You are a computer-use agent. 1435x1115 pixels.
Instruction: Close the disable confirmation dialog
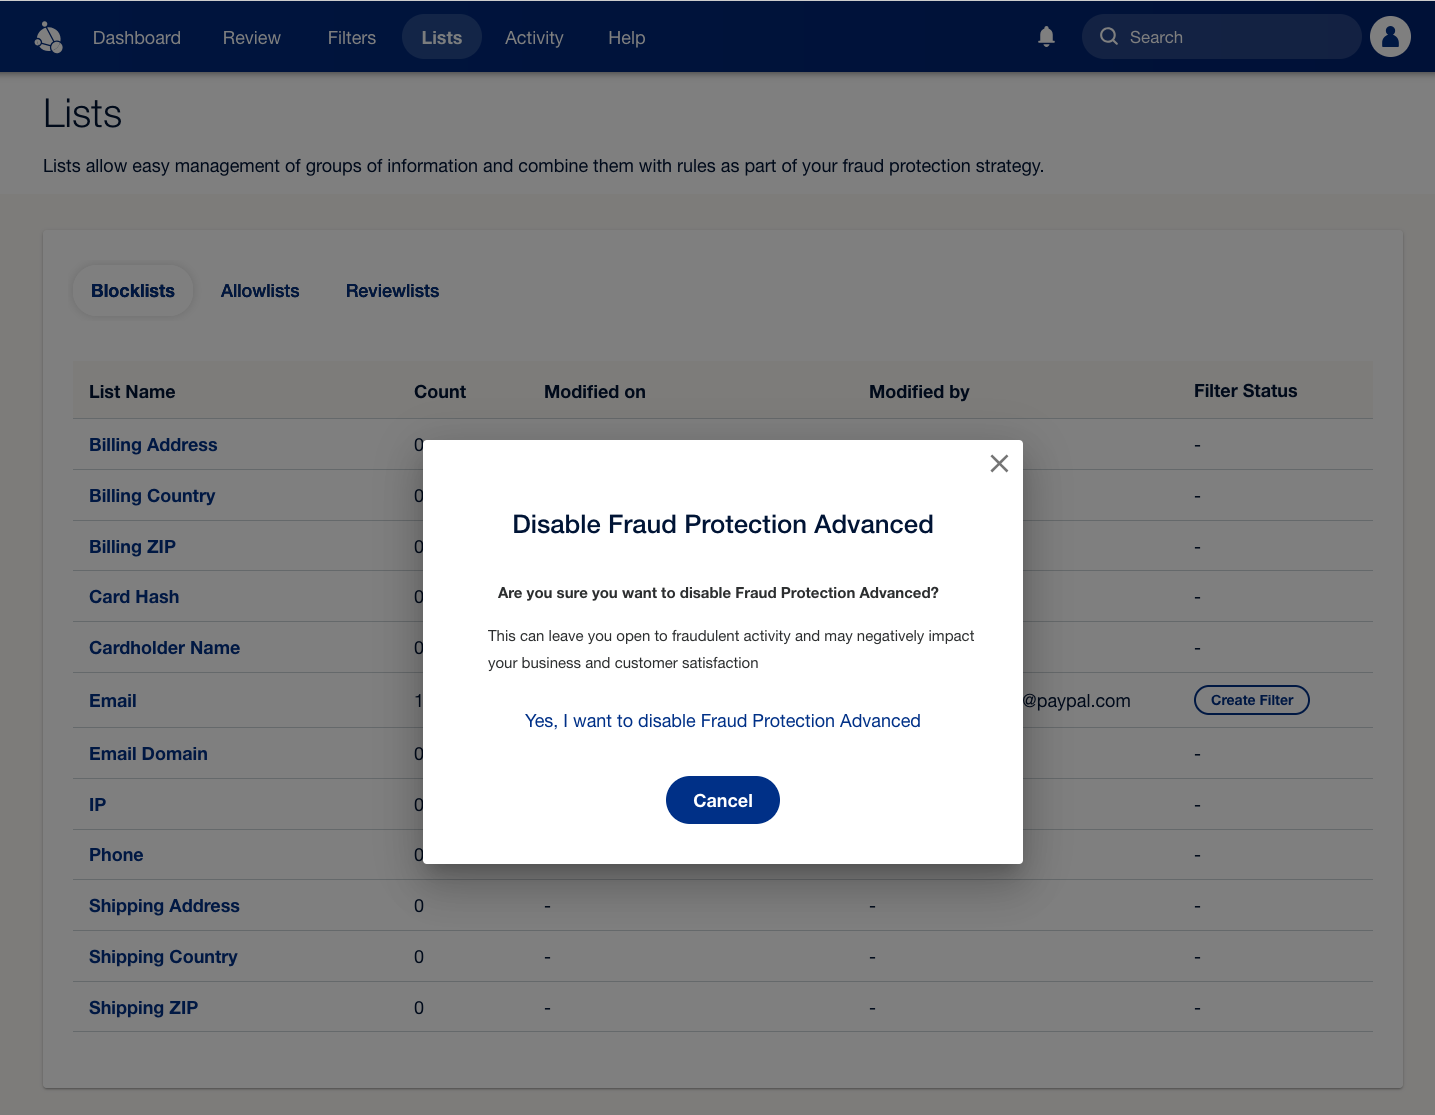click(998, 463)
